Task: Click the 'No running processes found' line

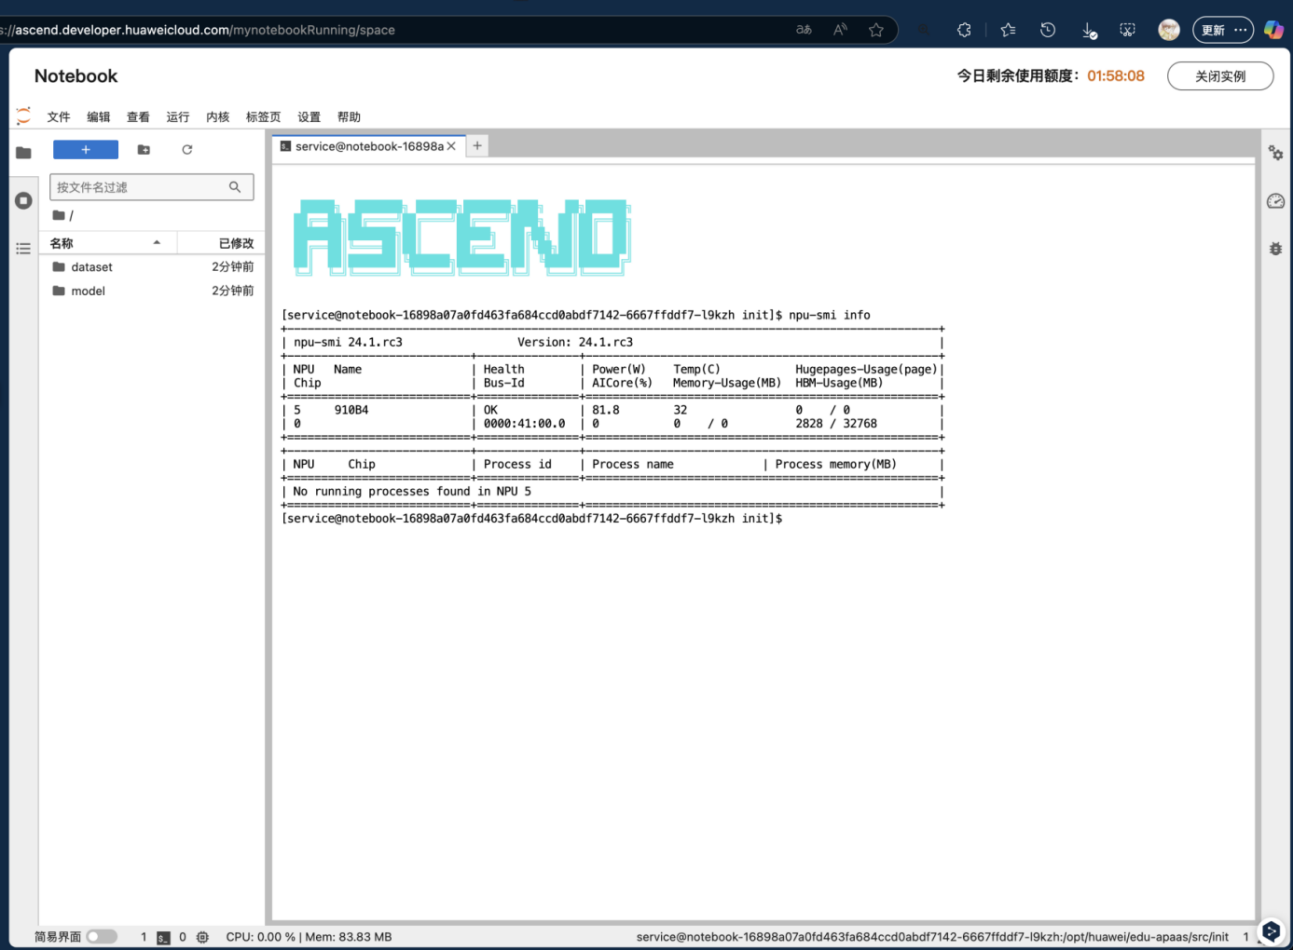Action: click(x=412, y=491)
